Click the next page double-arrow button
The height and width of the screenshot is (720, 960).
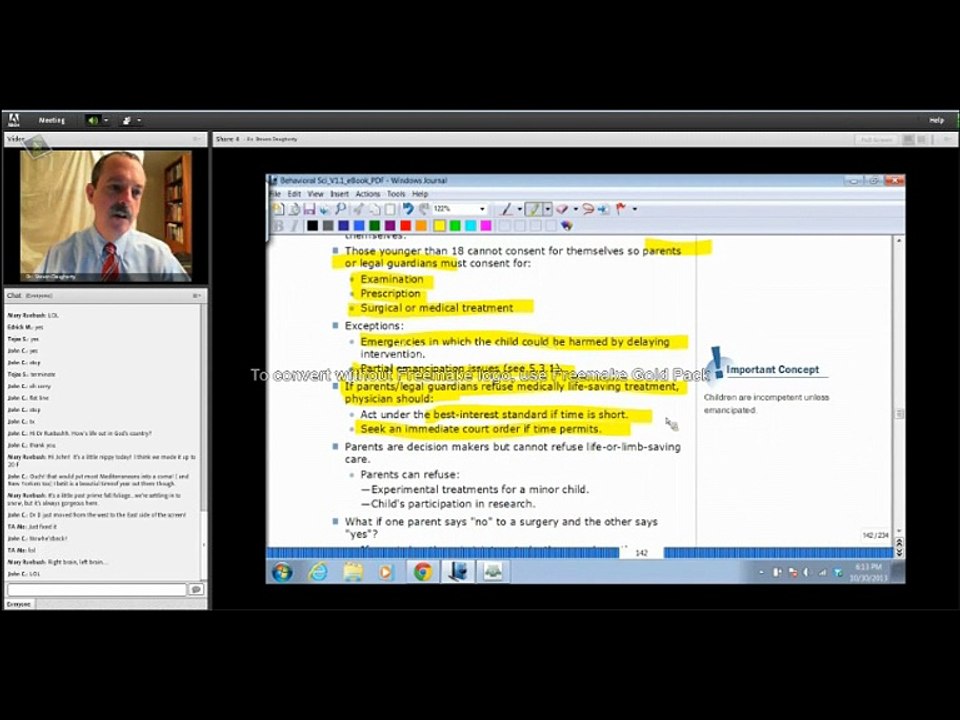(x=899, y=552)
